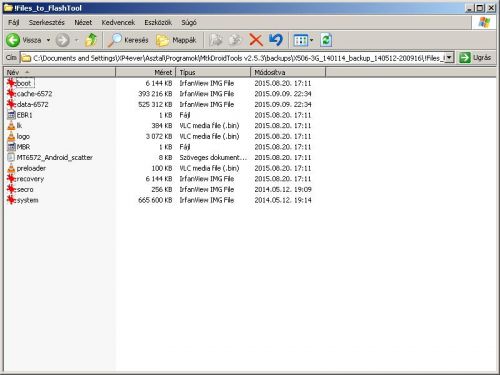
Task: Click the size value 256 KB
Action: pos(162,189)
